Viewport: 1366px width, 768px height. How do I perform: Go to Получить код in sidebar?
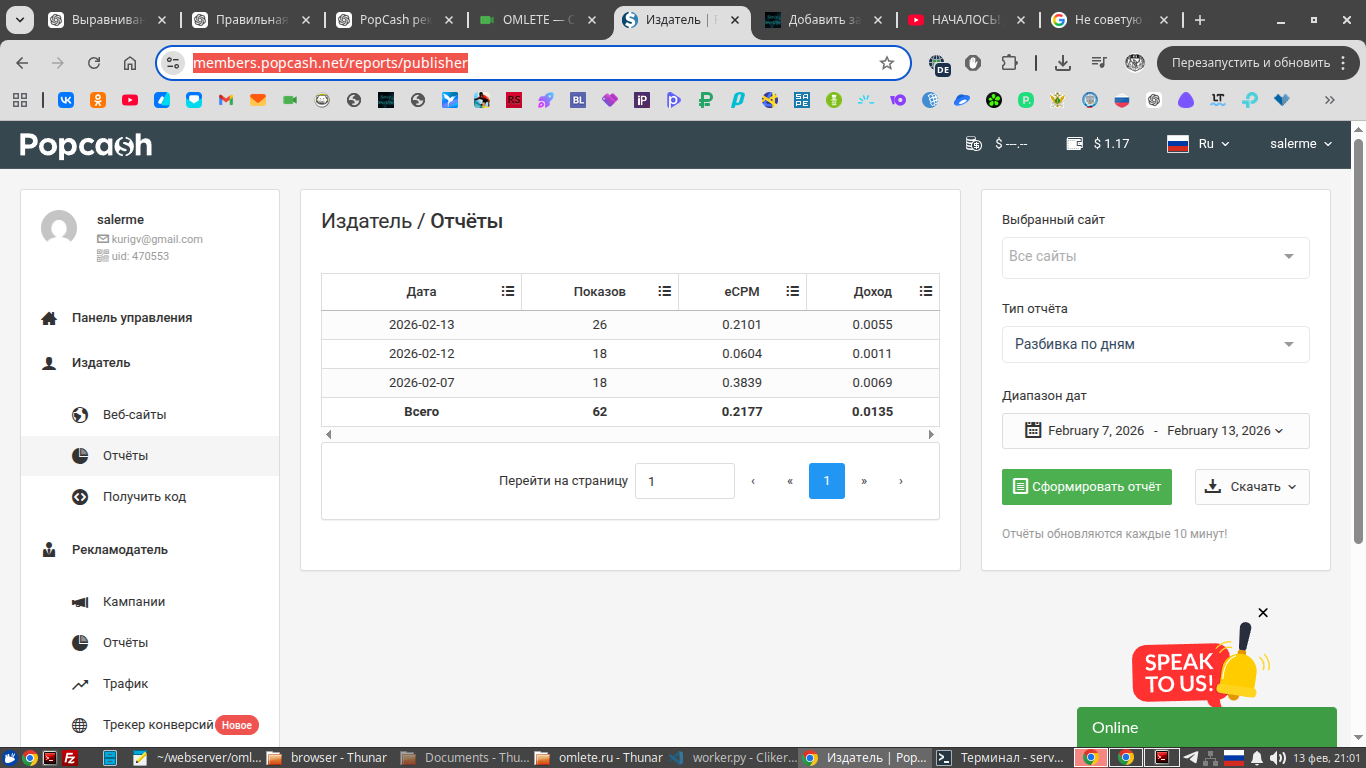point(144,496)
